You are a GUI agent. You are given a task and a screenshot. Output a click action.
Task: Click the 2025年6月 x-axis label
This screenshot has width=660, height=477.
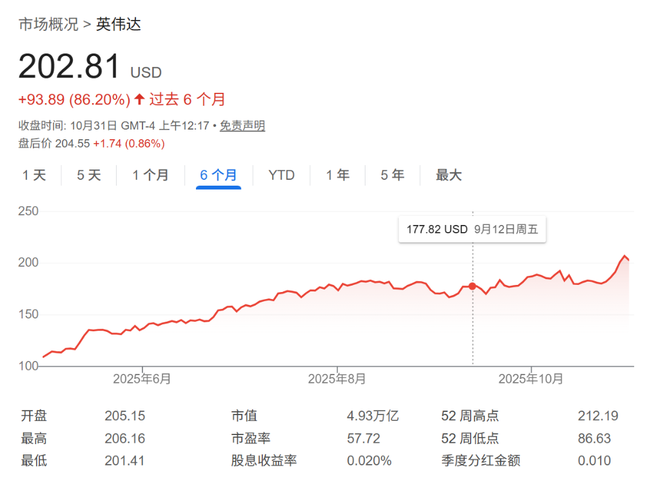(141, 378)
